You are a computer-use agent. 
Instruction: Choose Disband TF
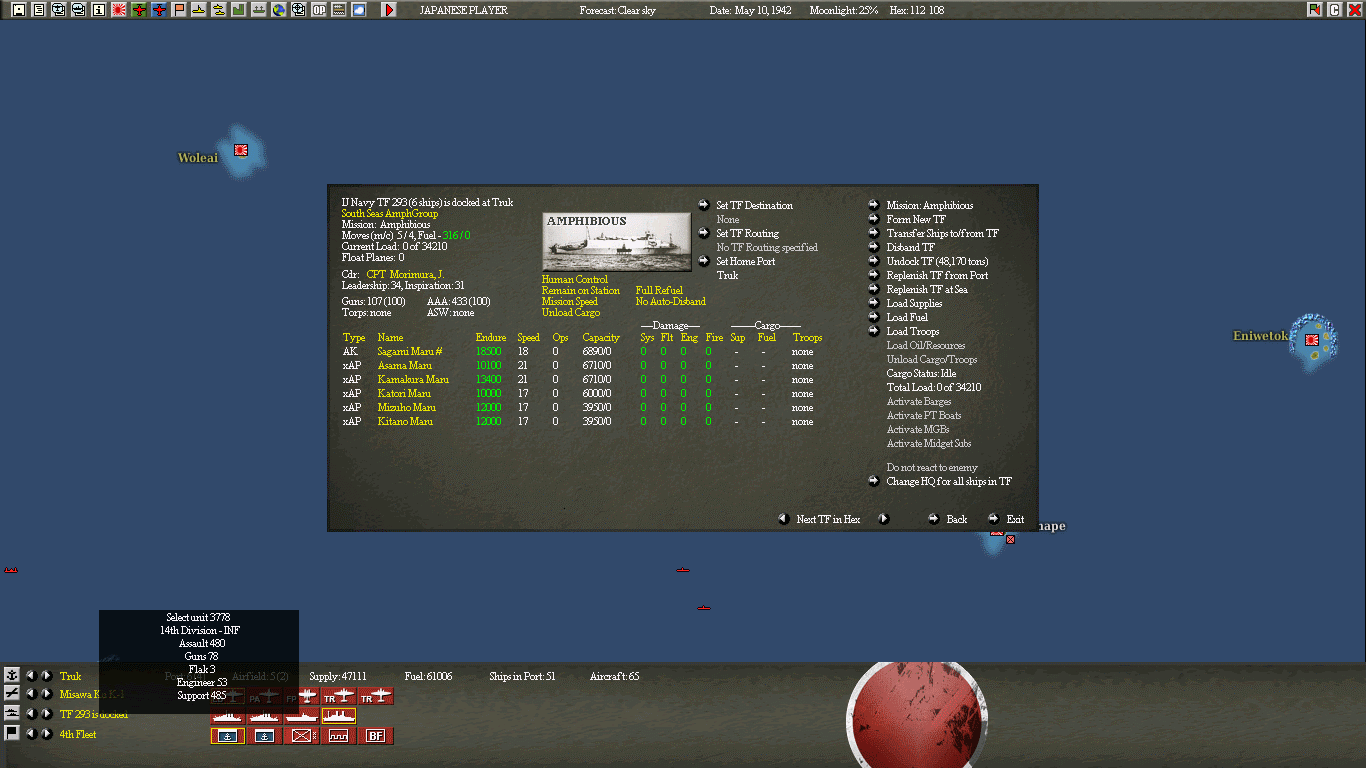pos(911,248)
